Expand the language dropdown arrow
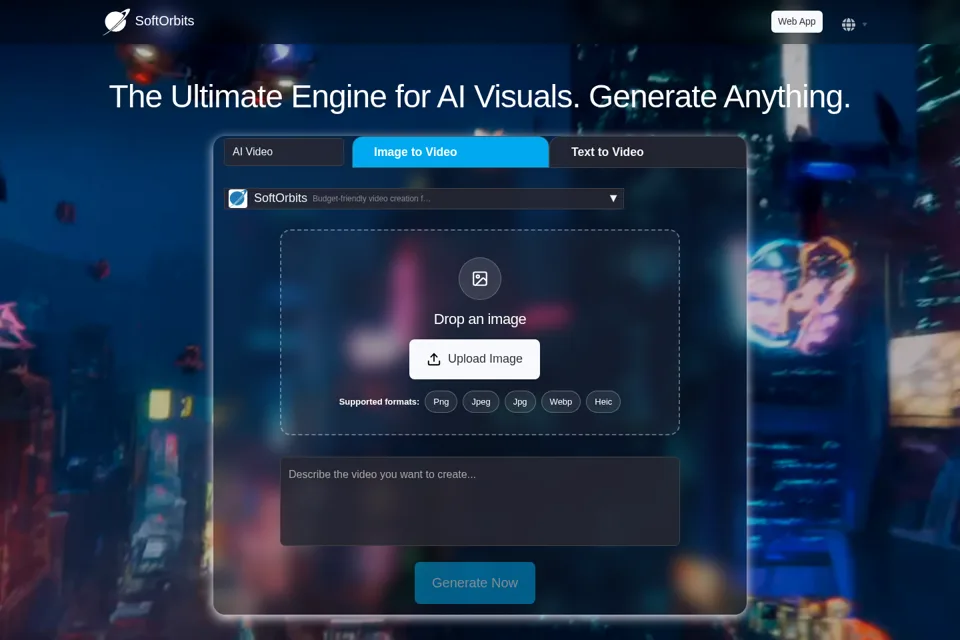Image resolution: width=960 pixels, height=640 pixels. (864, 24)
